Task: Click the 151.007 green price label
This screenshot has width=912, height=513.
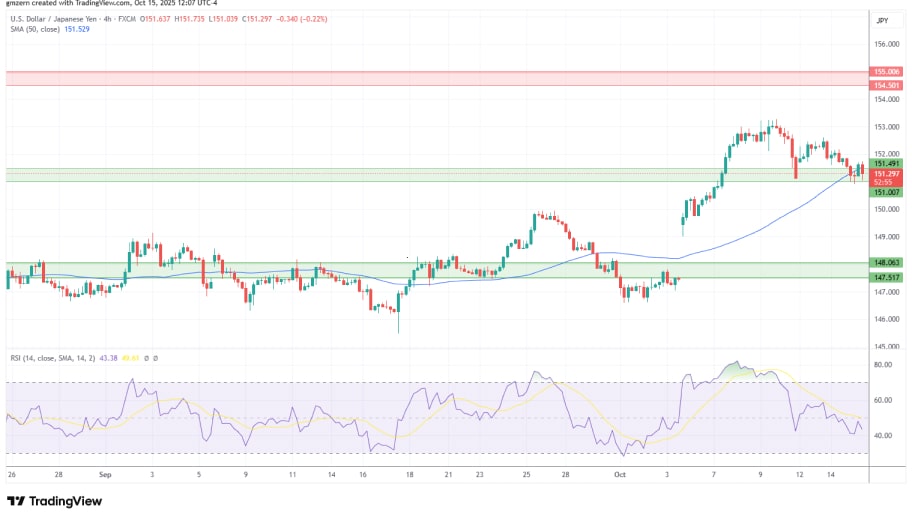Action: click(x=888, y=192)
